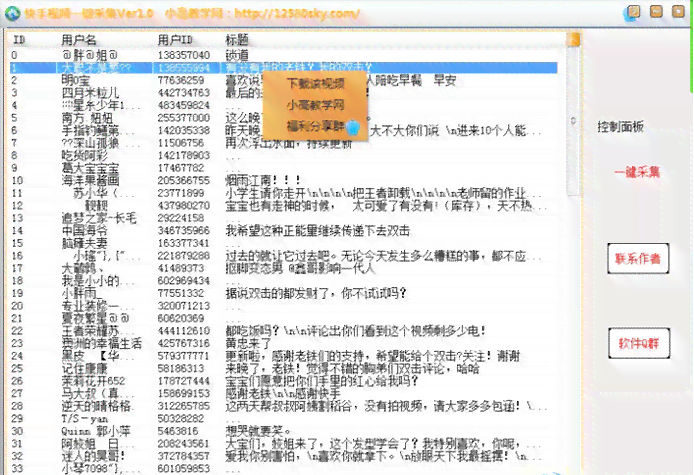
Task: Click the 联系作者 button
Action: 638,258
